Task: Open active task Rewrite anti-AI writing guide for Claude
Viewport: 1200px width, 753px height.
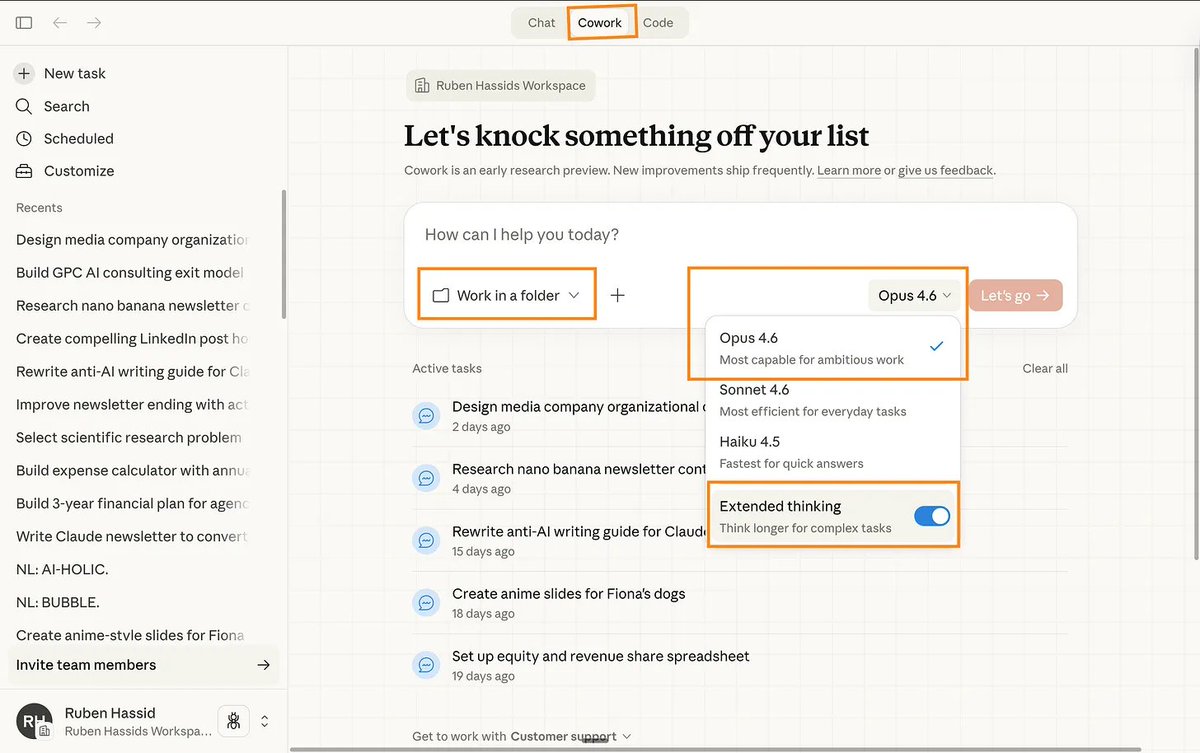Action: 579,531
